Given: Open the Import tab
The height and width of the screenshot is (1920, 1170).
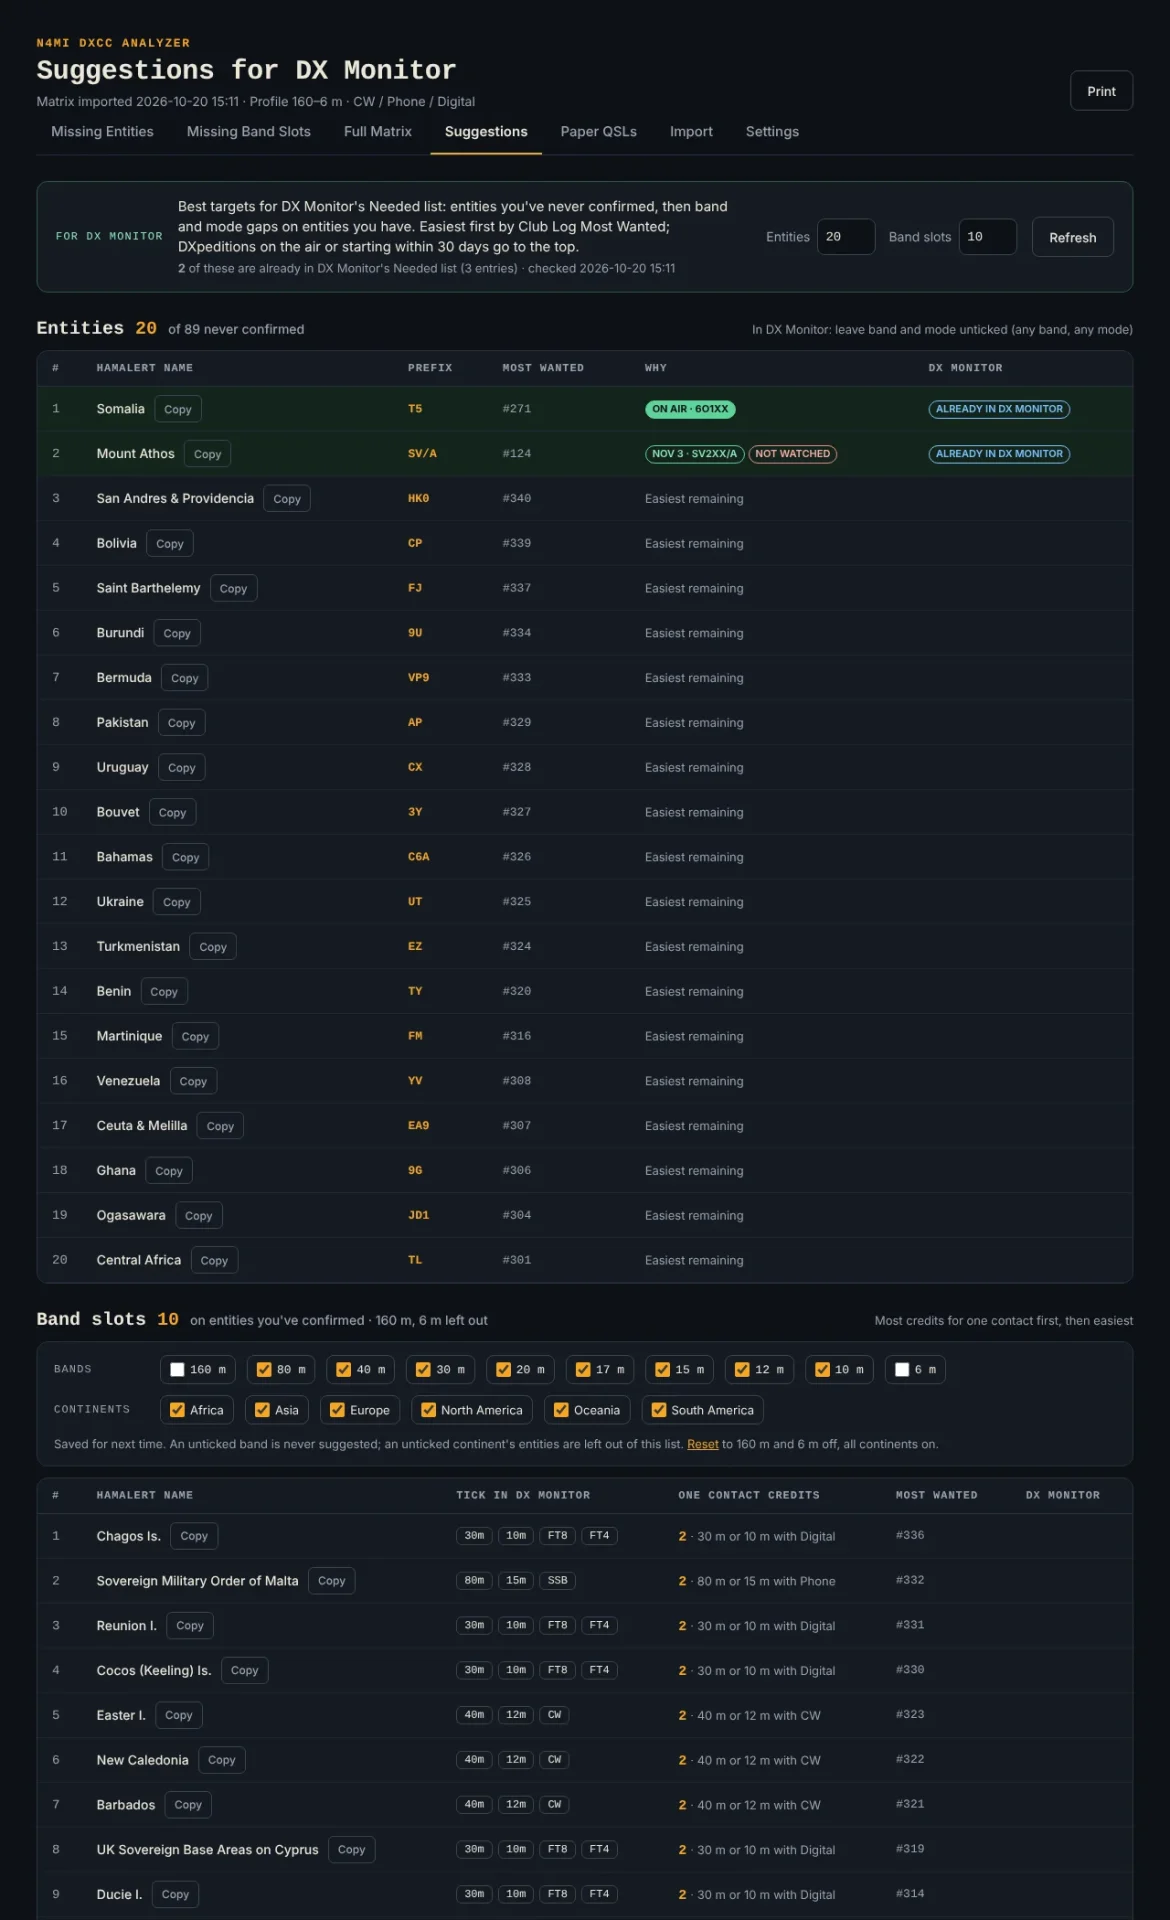Looking at the screenshot, I should (x=691, y=132).
